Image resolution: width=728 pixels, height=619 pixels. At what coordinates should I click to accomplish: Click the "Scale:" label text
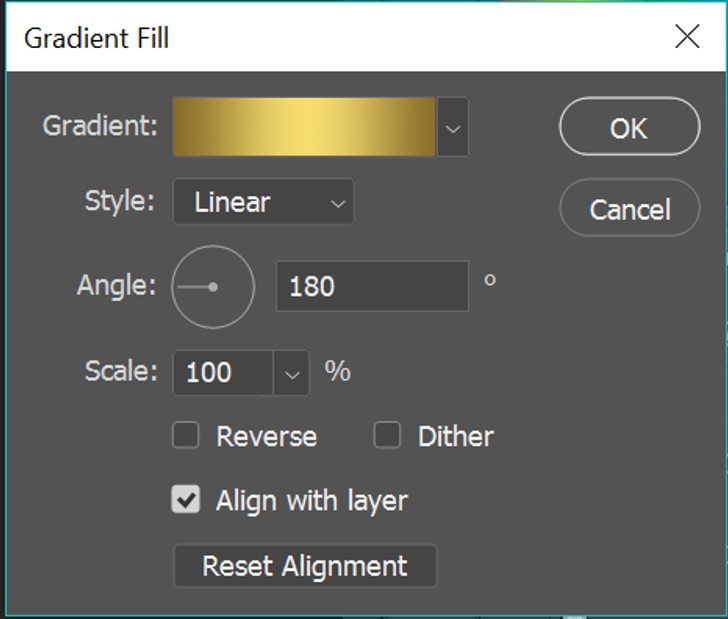[x=121, y=372]
